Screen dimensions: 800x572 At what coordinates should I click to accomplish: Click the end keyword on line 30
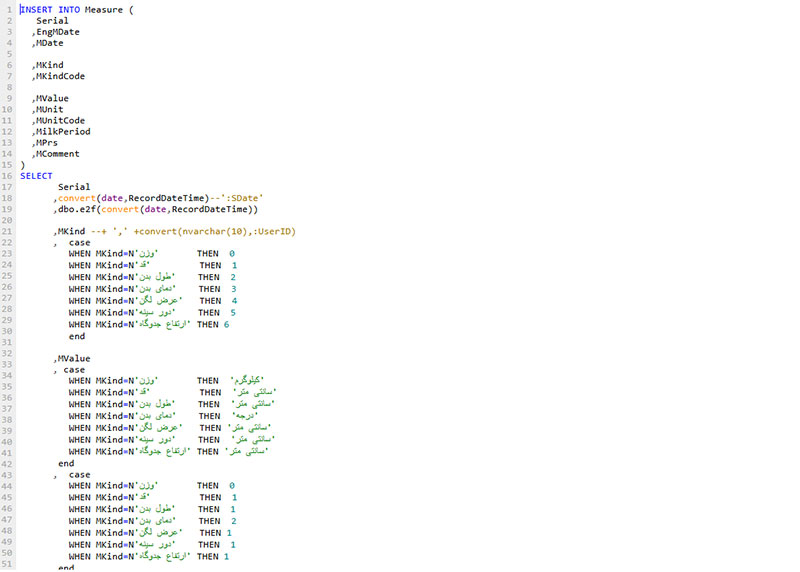tap(77, 336)
